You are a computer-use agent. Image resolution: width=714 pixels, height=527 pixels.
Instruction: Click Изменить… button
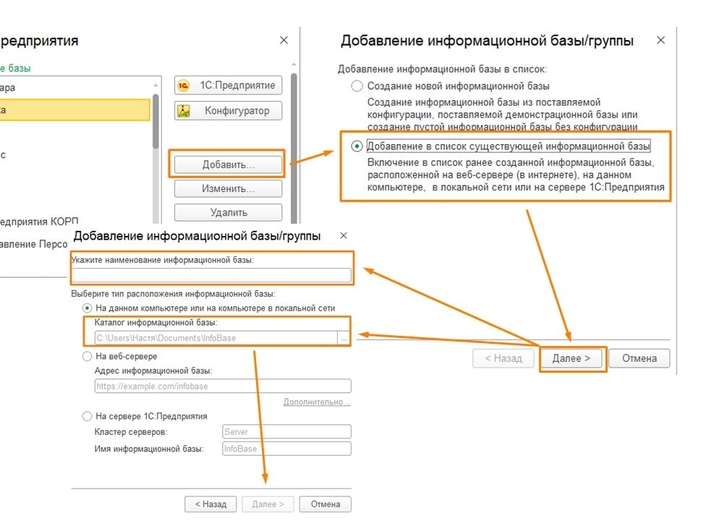(x=228, y=188)
